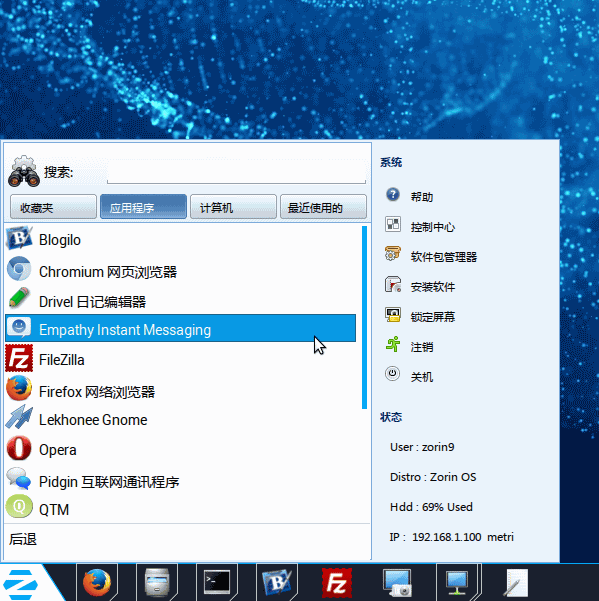Select Pidgin 互联网通讯程序 text entry
Screen dimensions: 599x601
click(x=109, y=482)
